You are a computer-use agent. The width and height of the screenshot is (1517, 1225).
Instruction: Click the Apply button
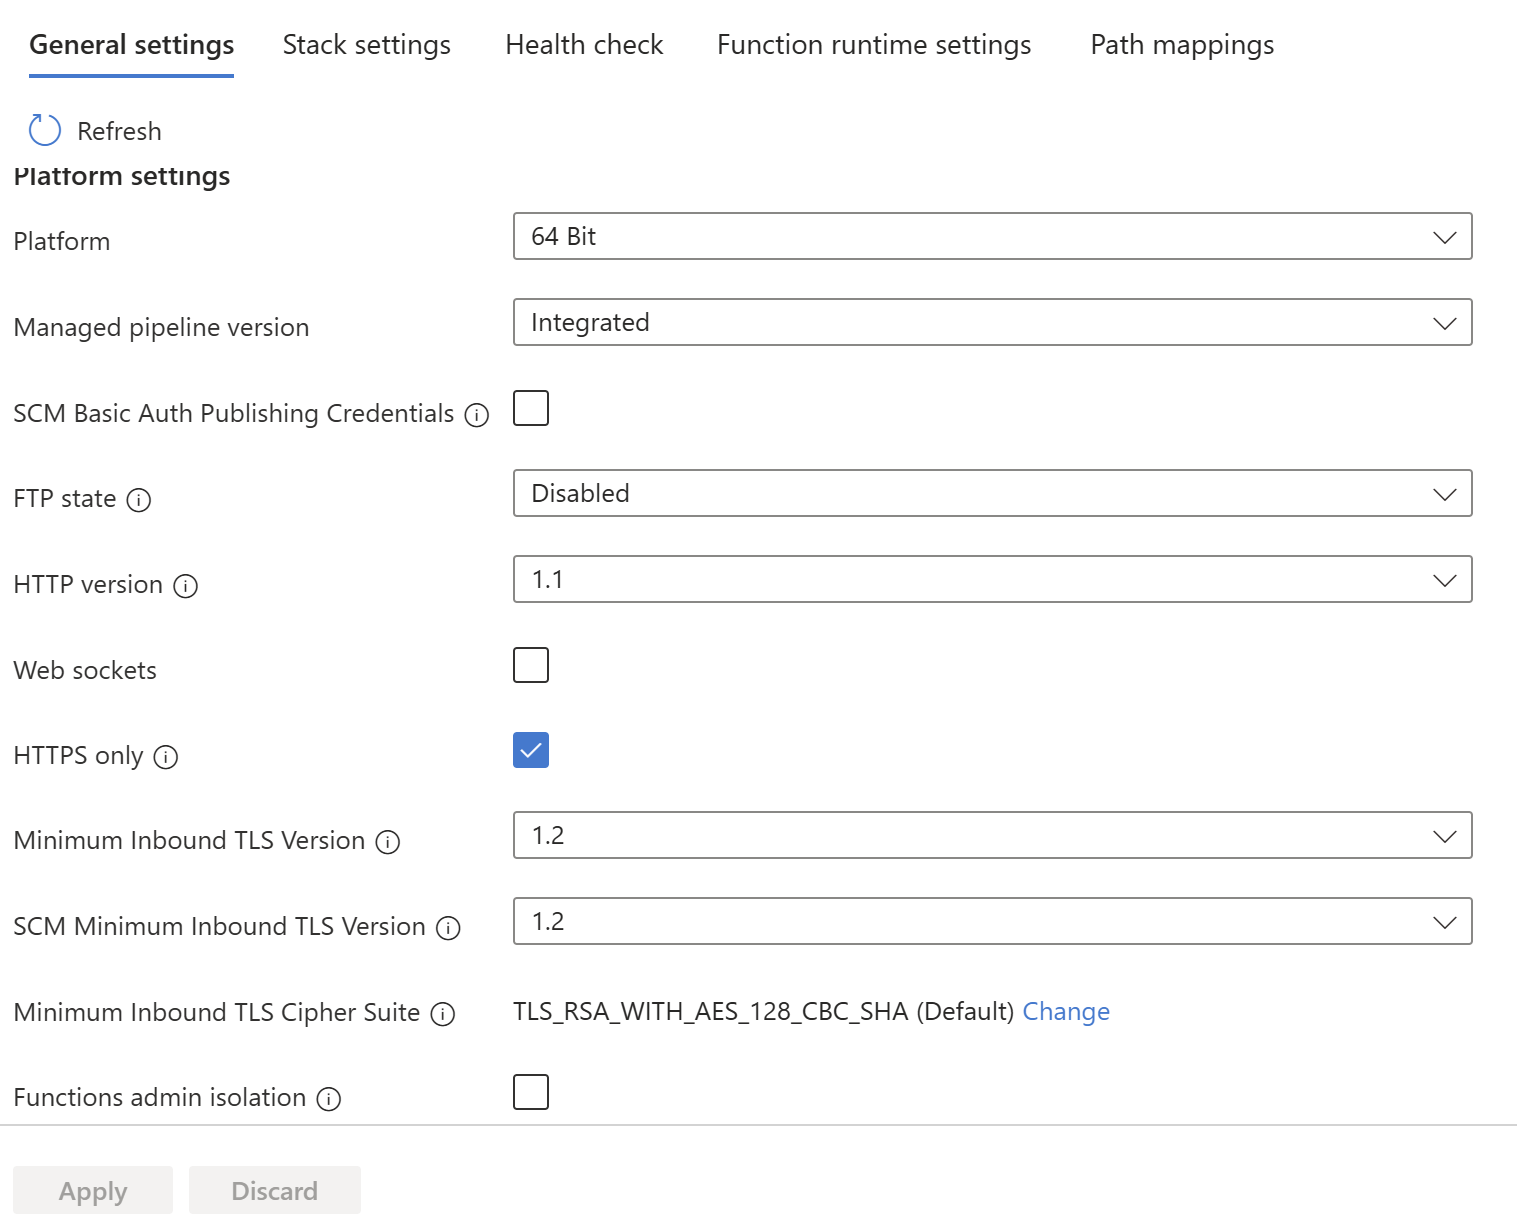pos(93,1190)
